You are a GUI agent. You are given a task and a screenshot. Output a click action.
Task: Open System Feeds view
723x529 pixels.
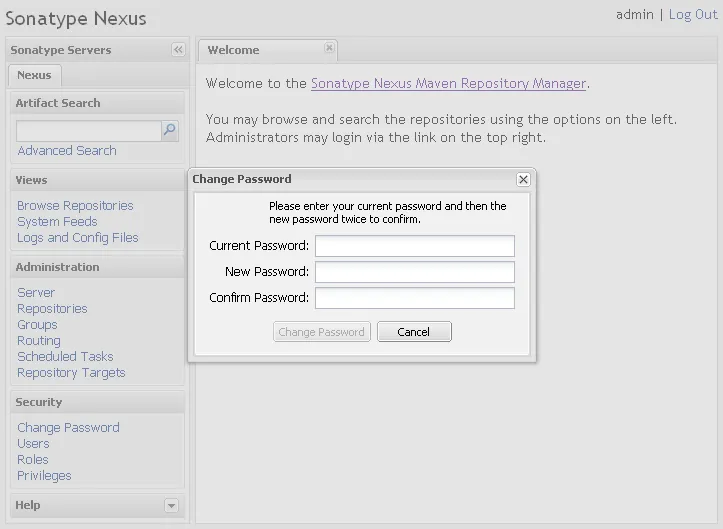pyautogui.click(x=57, y=221)
